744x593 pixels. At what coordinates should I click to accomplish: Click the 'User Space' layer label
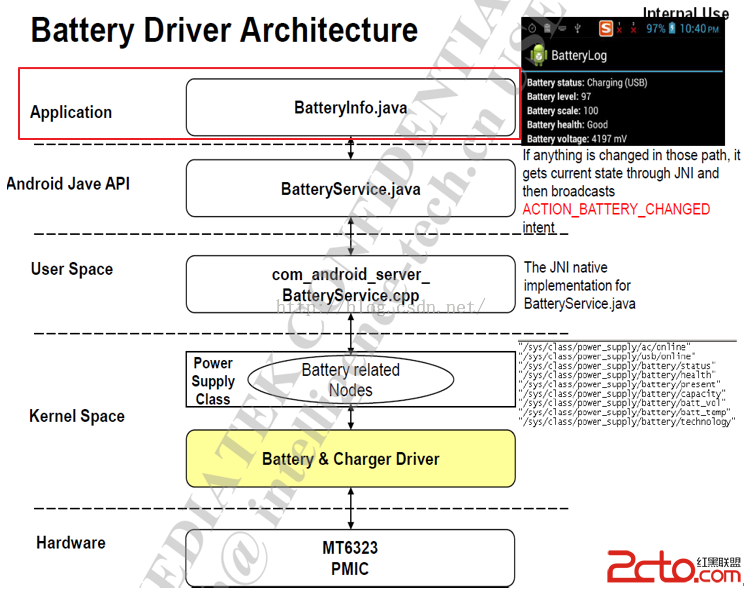(x=72, y=269)
